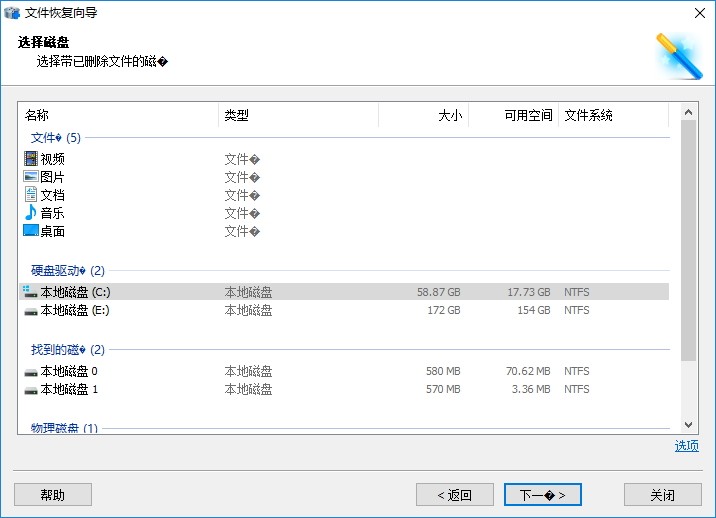The image size is (716, 518).
Task: Click the vertical scrollbar thumb
Action: [688, 240]
